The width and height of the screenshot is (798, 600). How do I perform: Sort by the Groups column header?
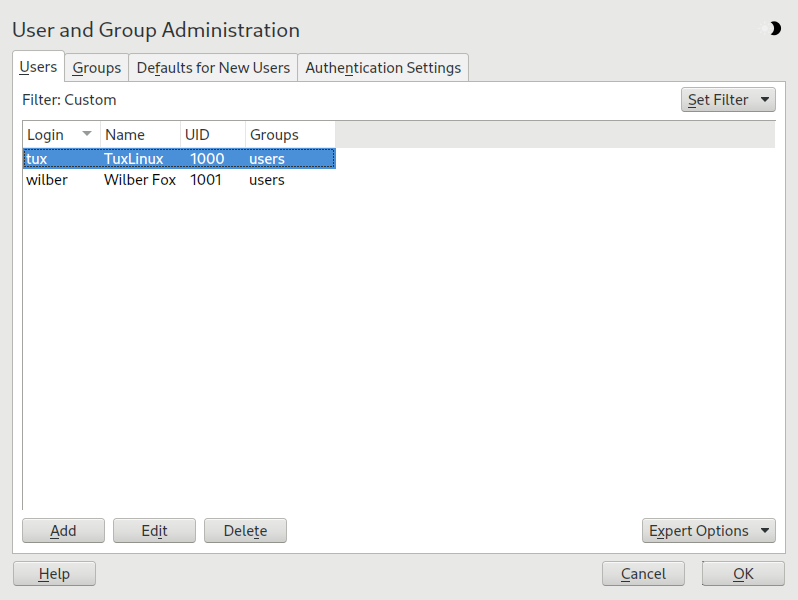click(x=288, y=135)
